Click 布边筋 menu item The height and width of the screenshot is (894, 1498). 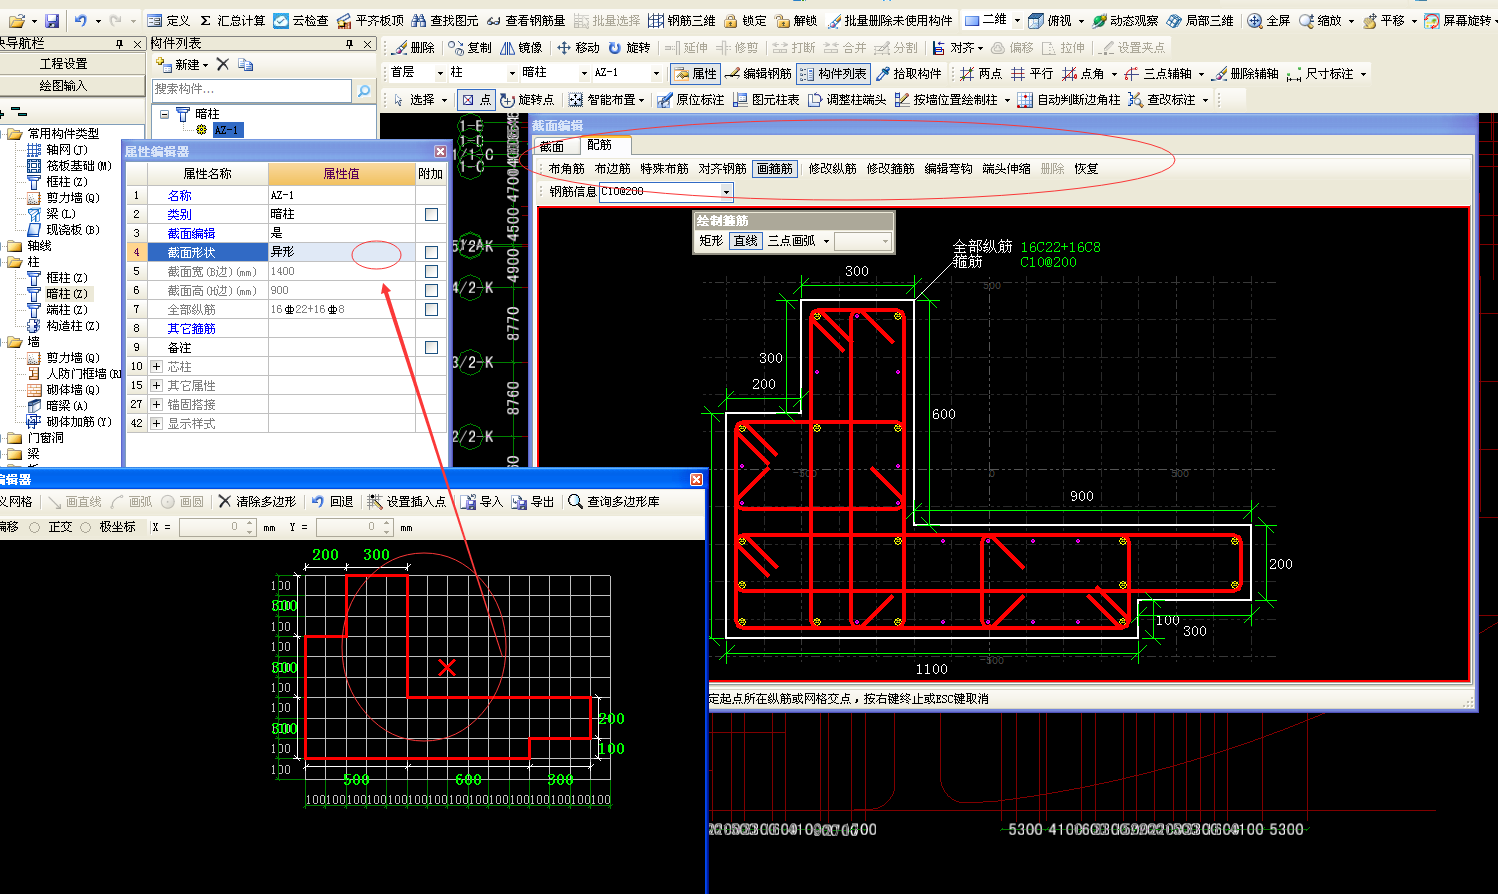tap(612, 169)
